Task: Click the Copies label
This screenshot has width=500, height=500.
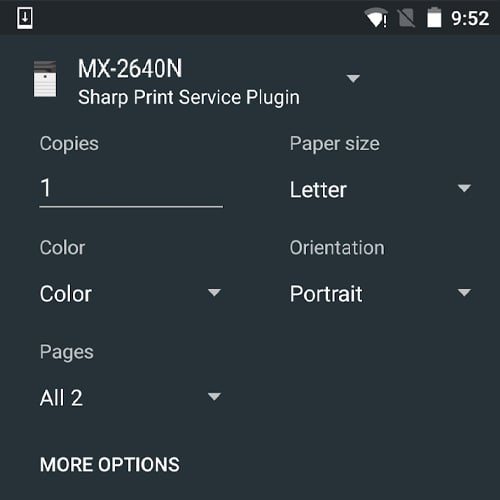Action: point(69,144)
